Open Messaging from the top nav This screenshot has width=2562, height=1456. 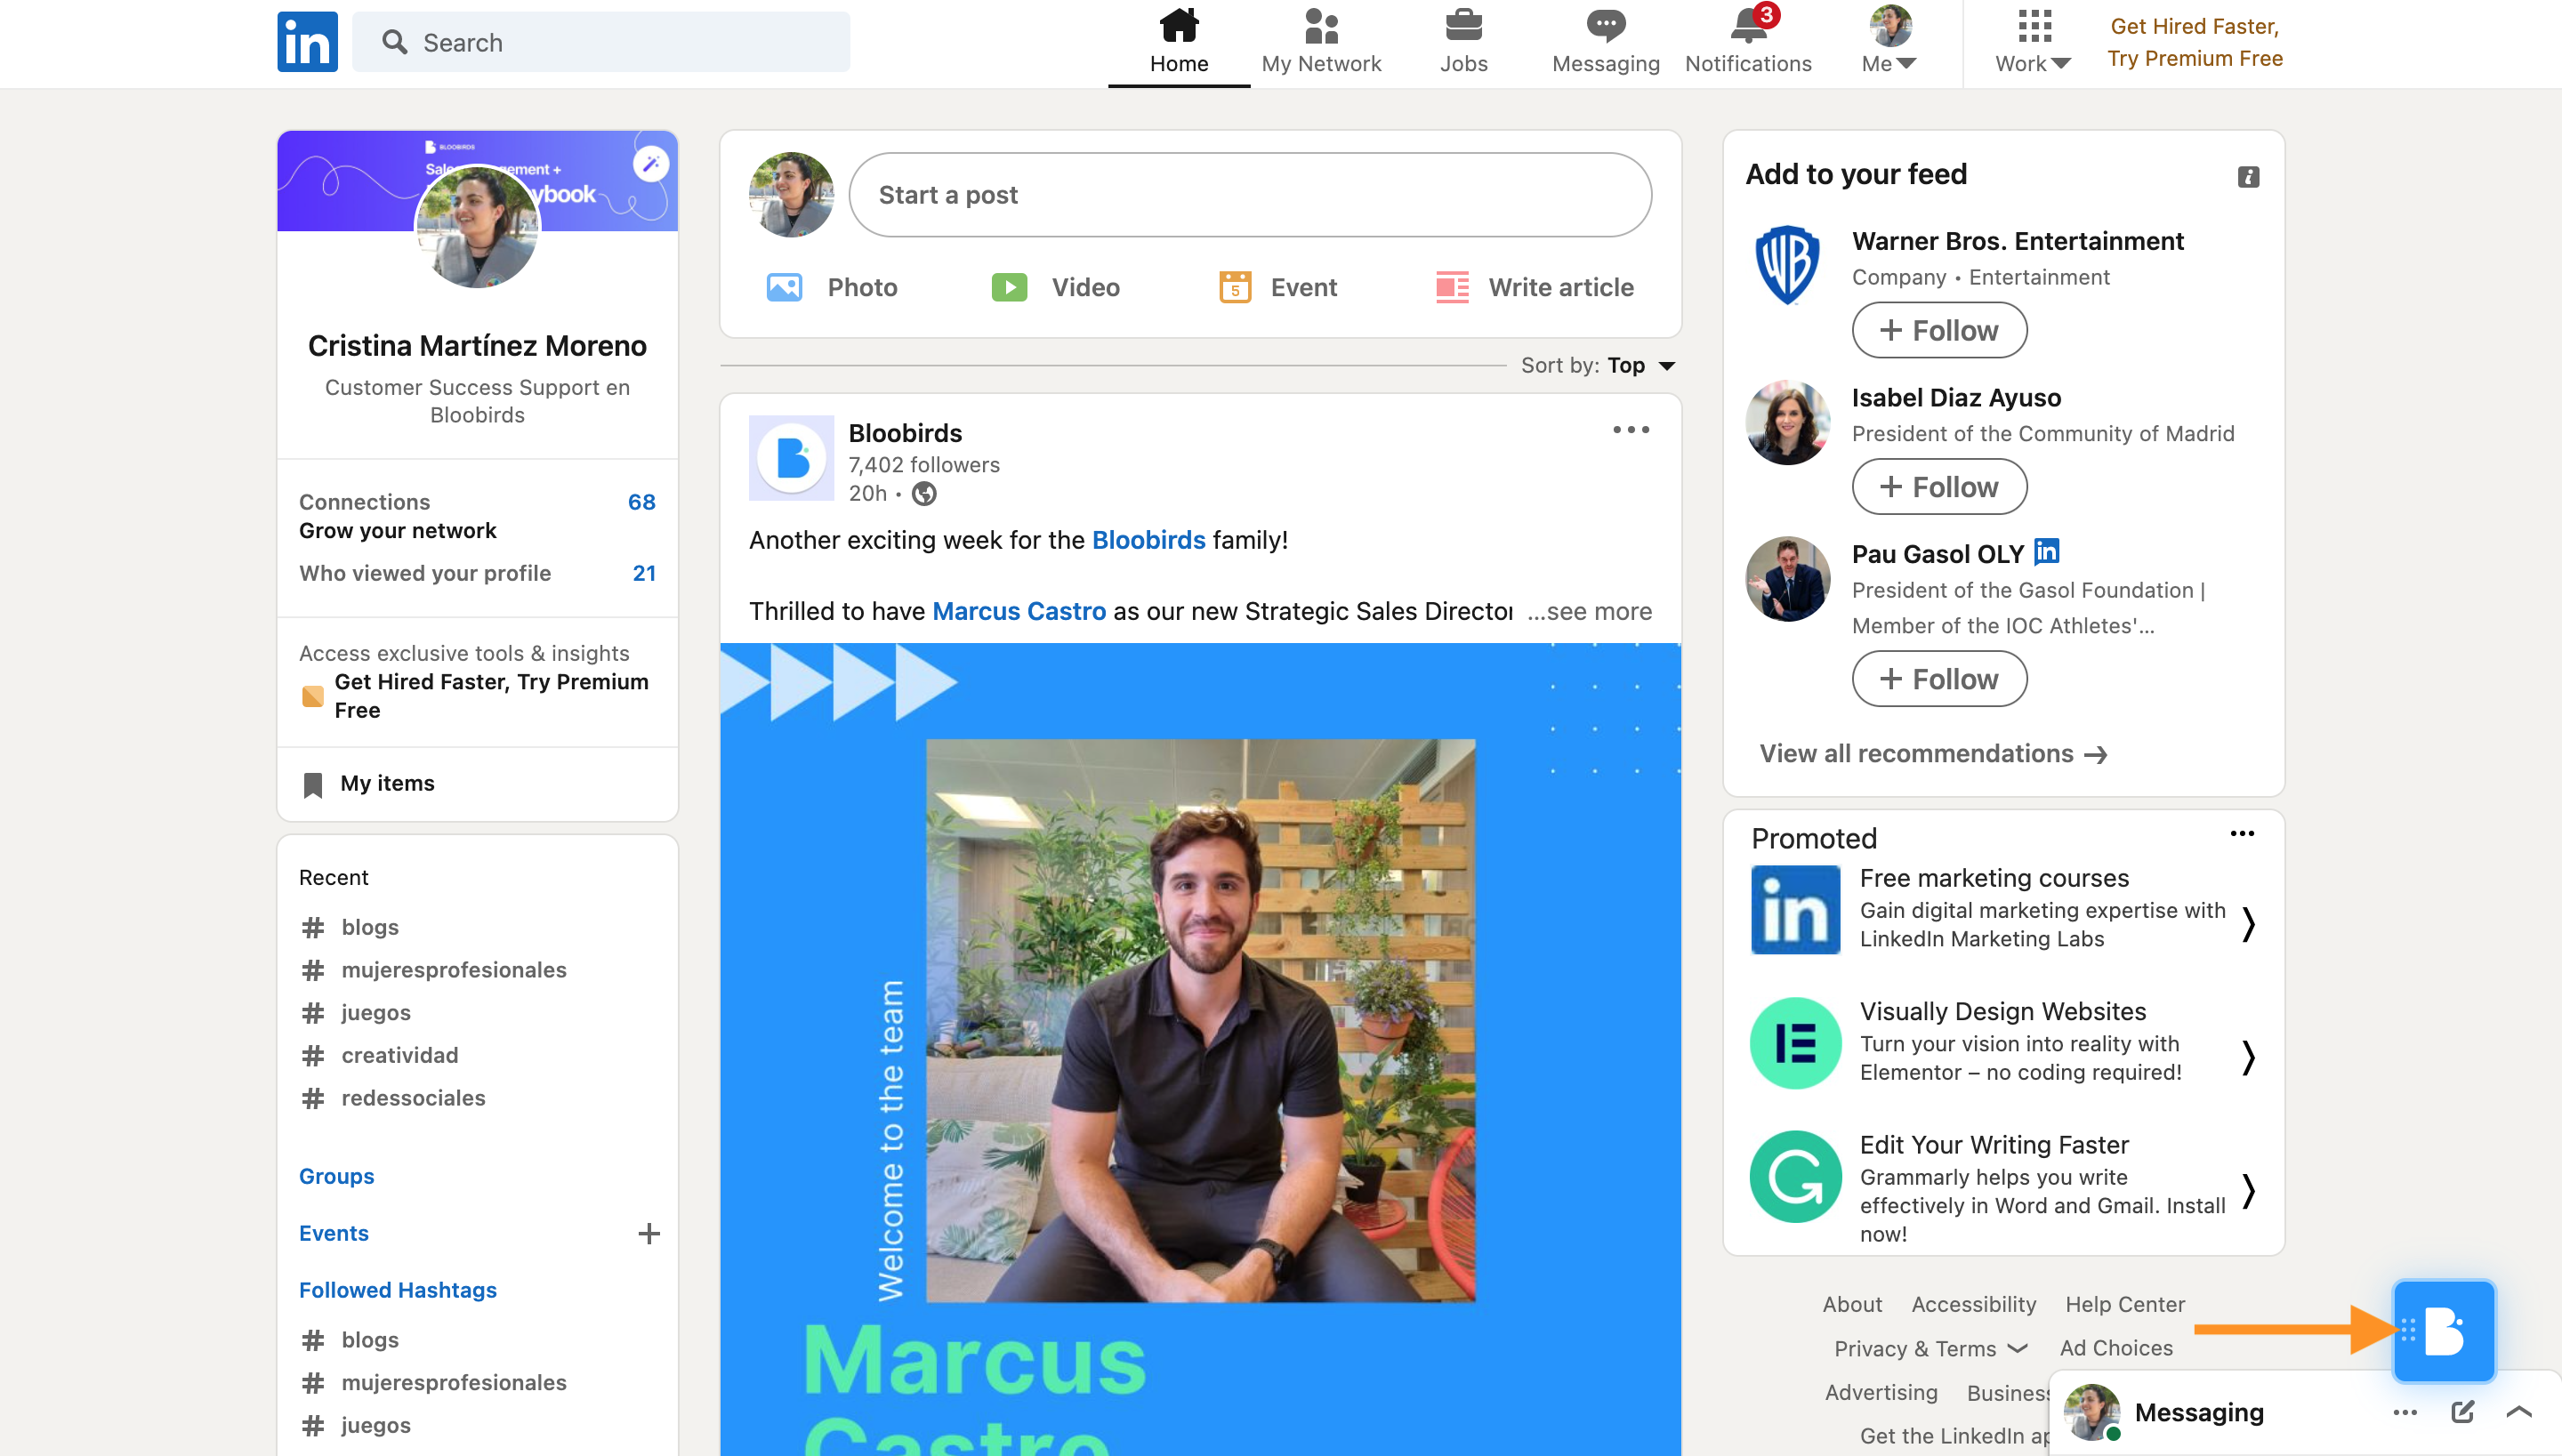(x=1606, y=42)
